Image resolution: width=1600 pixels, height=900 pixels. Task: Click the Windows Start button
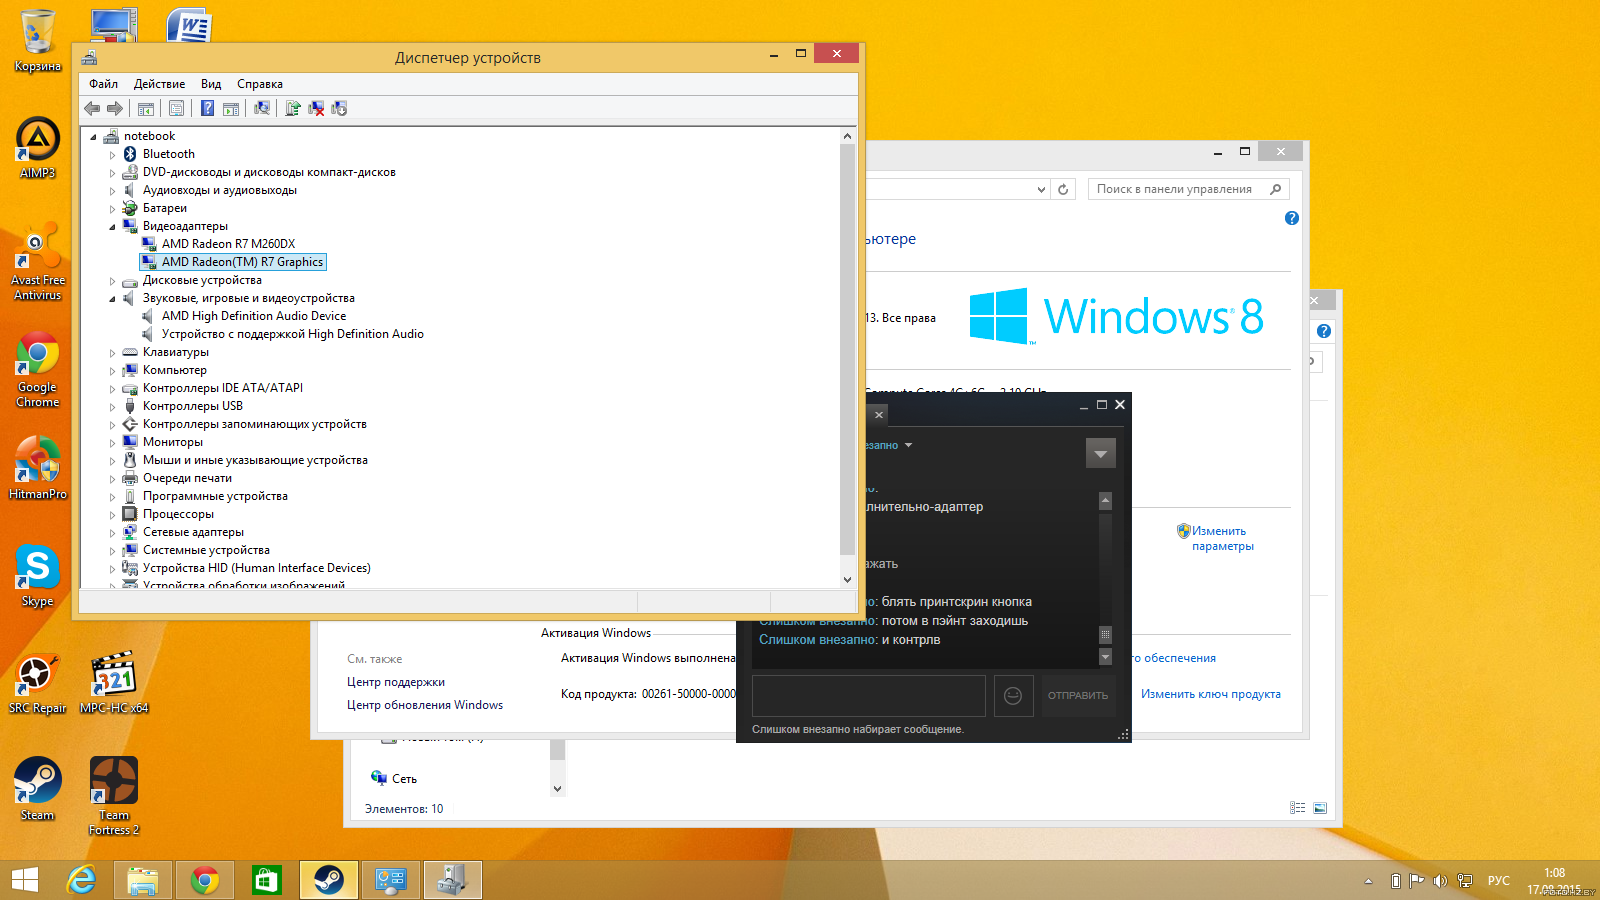25,880
